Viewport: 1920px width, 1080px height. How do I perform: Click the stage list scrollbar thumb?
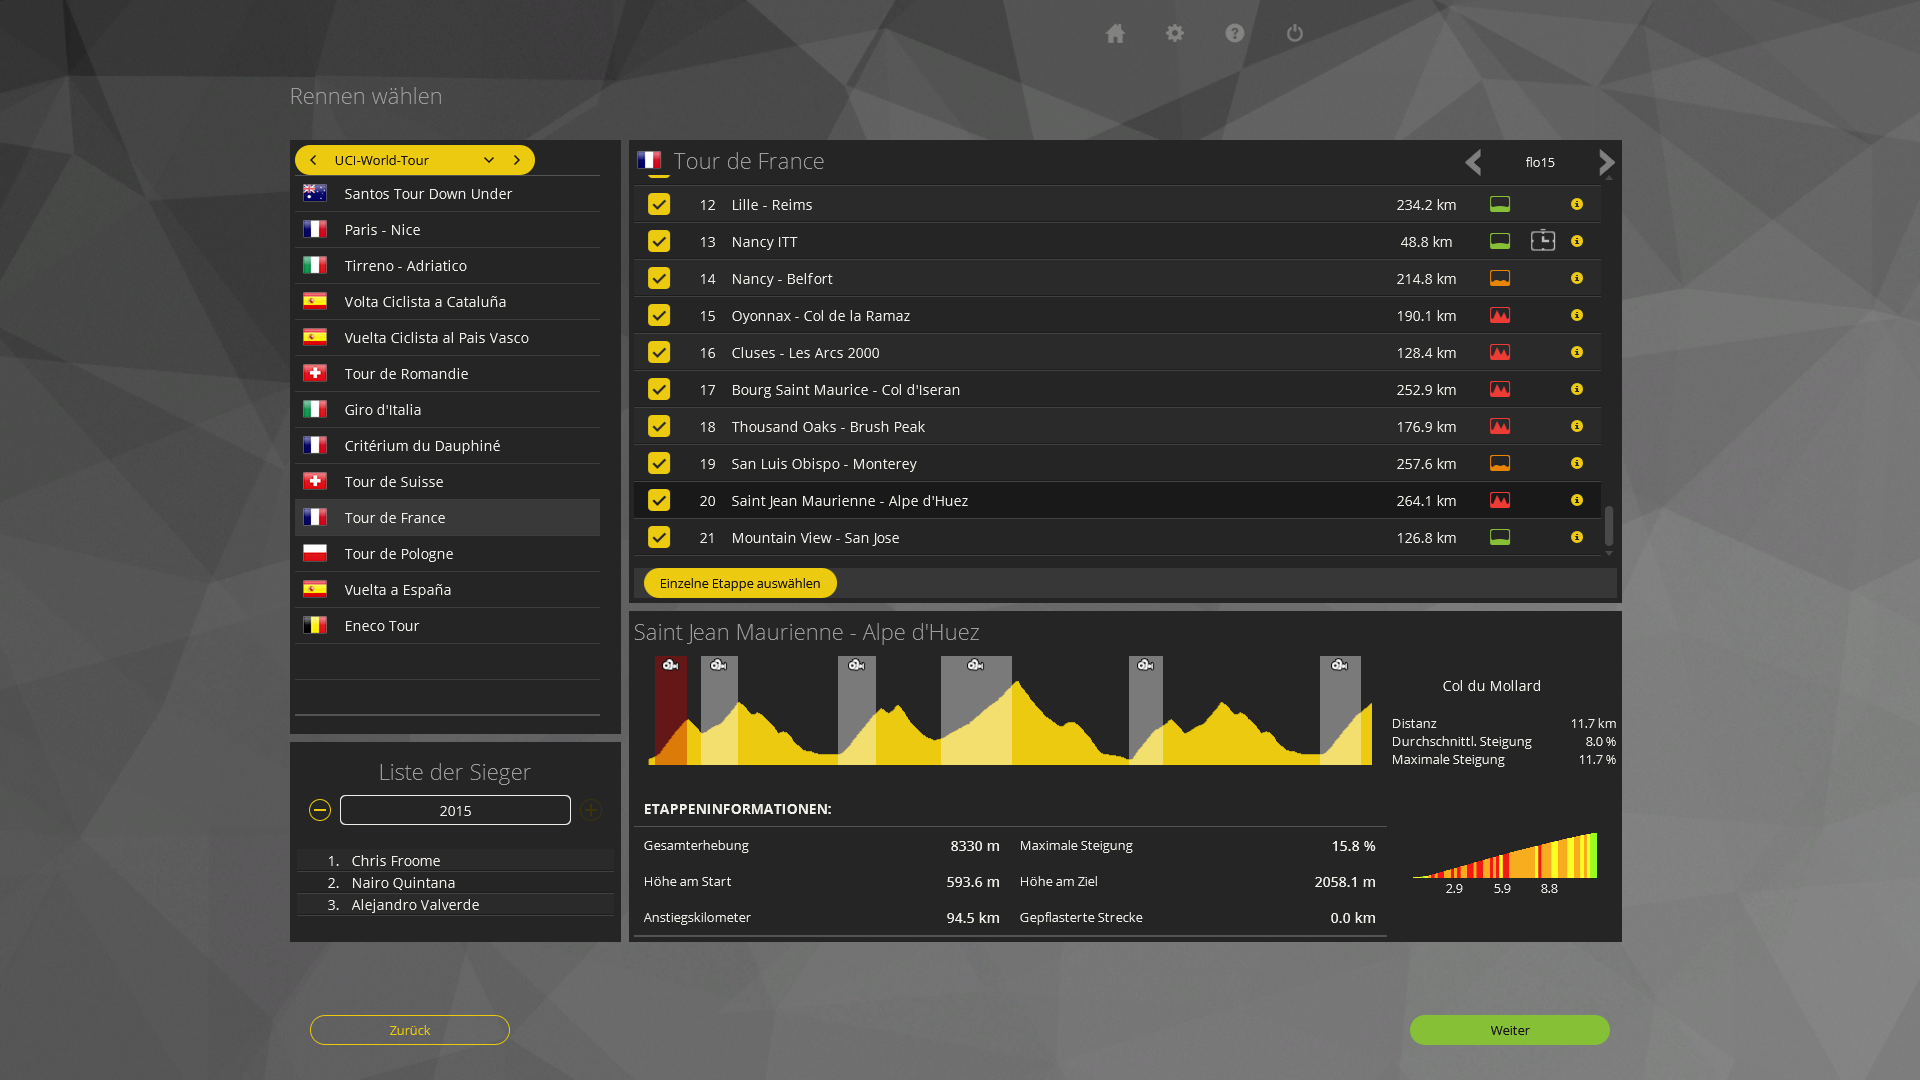coord(1609,525)
